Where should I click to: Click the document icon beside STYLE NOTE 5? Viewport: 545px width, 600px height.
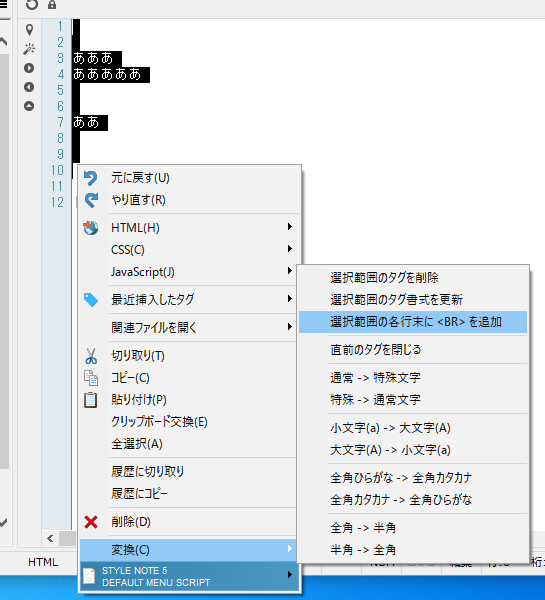pos(89,576)
